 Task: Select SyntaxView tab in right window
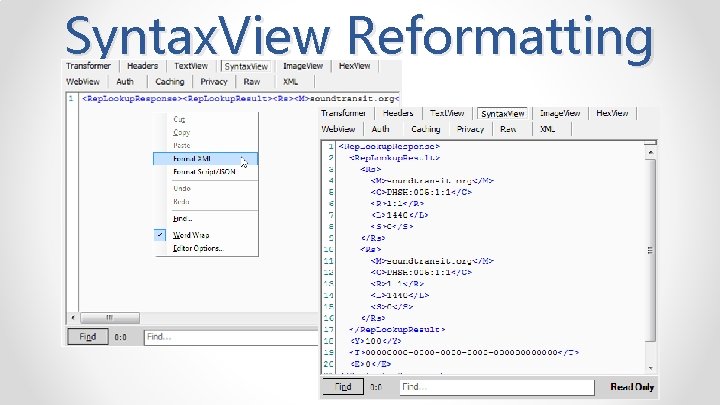(x=503, y=113)
